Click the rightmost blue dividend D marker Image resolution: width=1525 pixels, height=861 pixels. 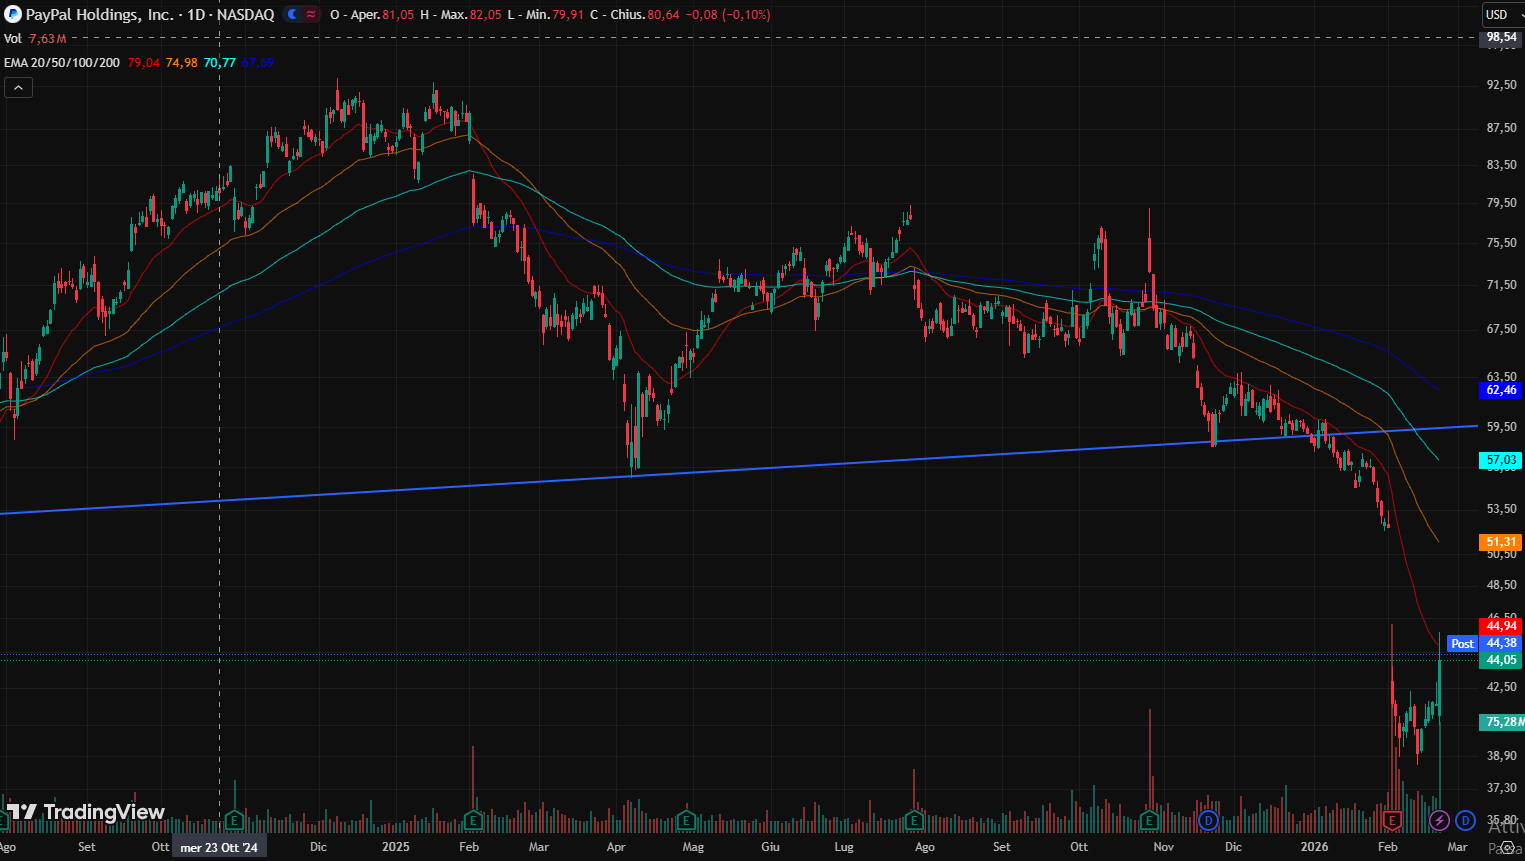click(x=1465, y=821)
